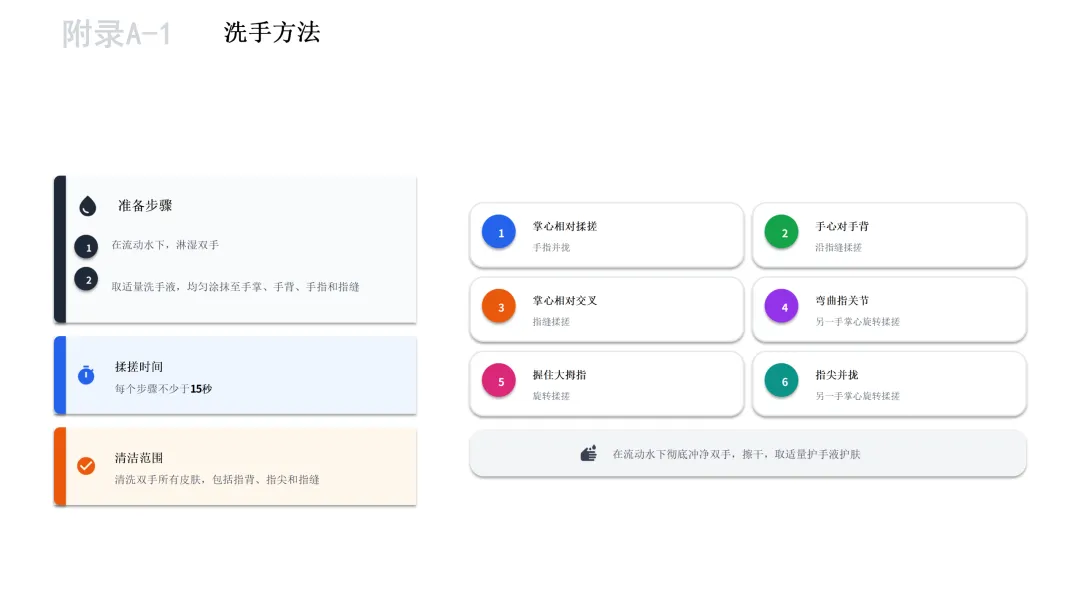Select the 附录A-1 heading text
This screenshot has width=1080, height=608.
point(117,34)
